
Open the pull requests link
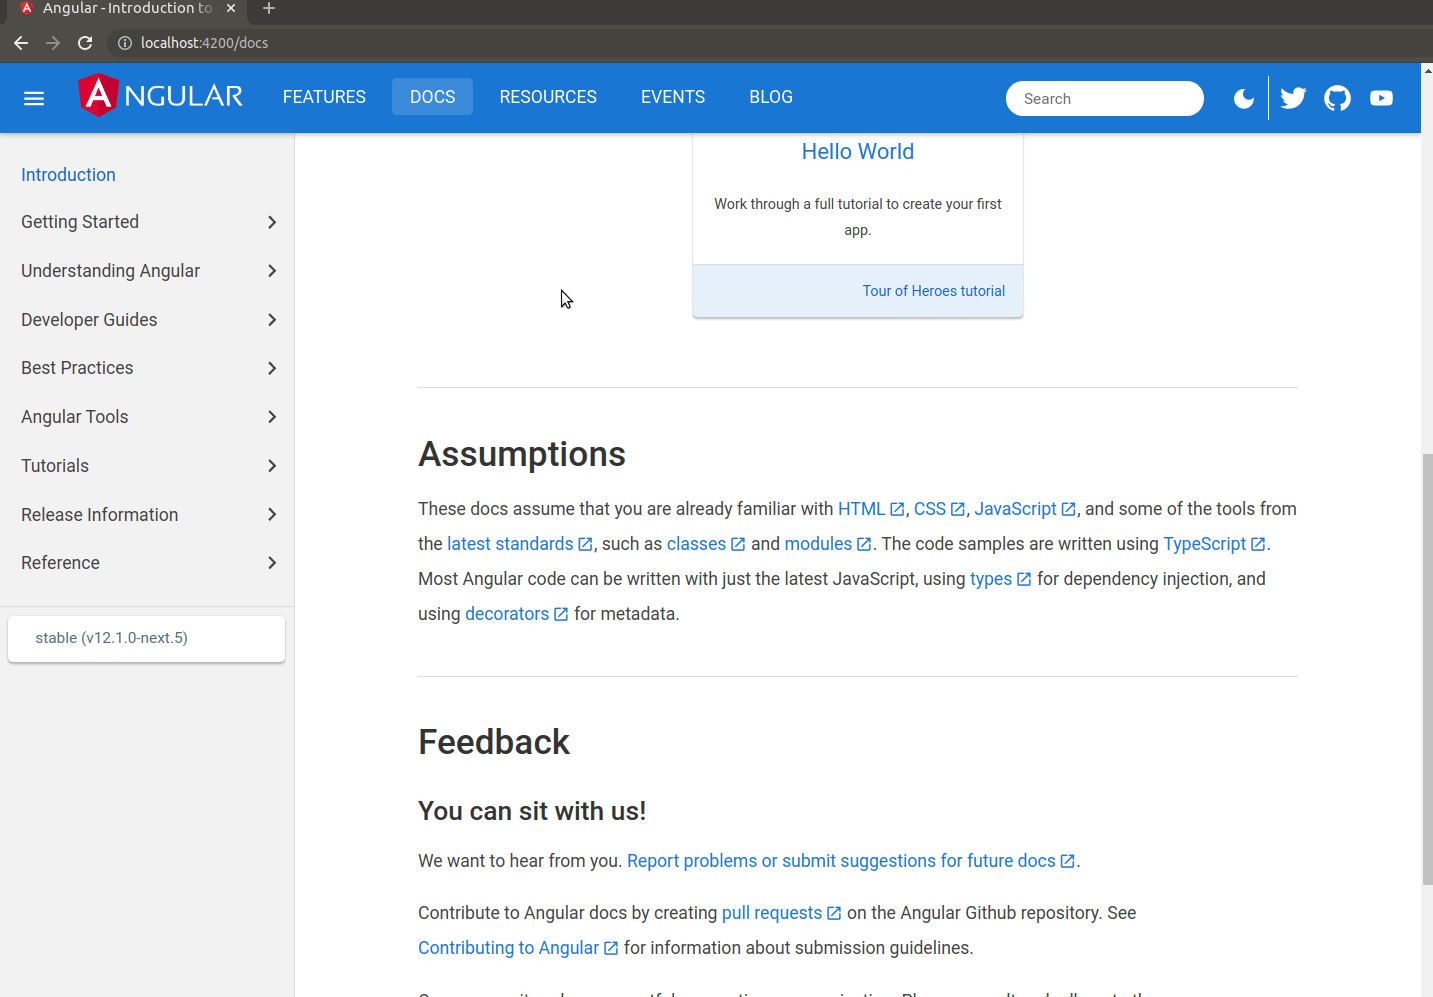point(781,913)
